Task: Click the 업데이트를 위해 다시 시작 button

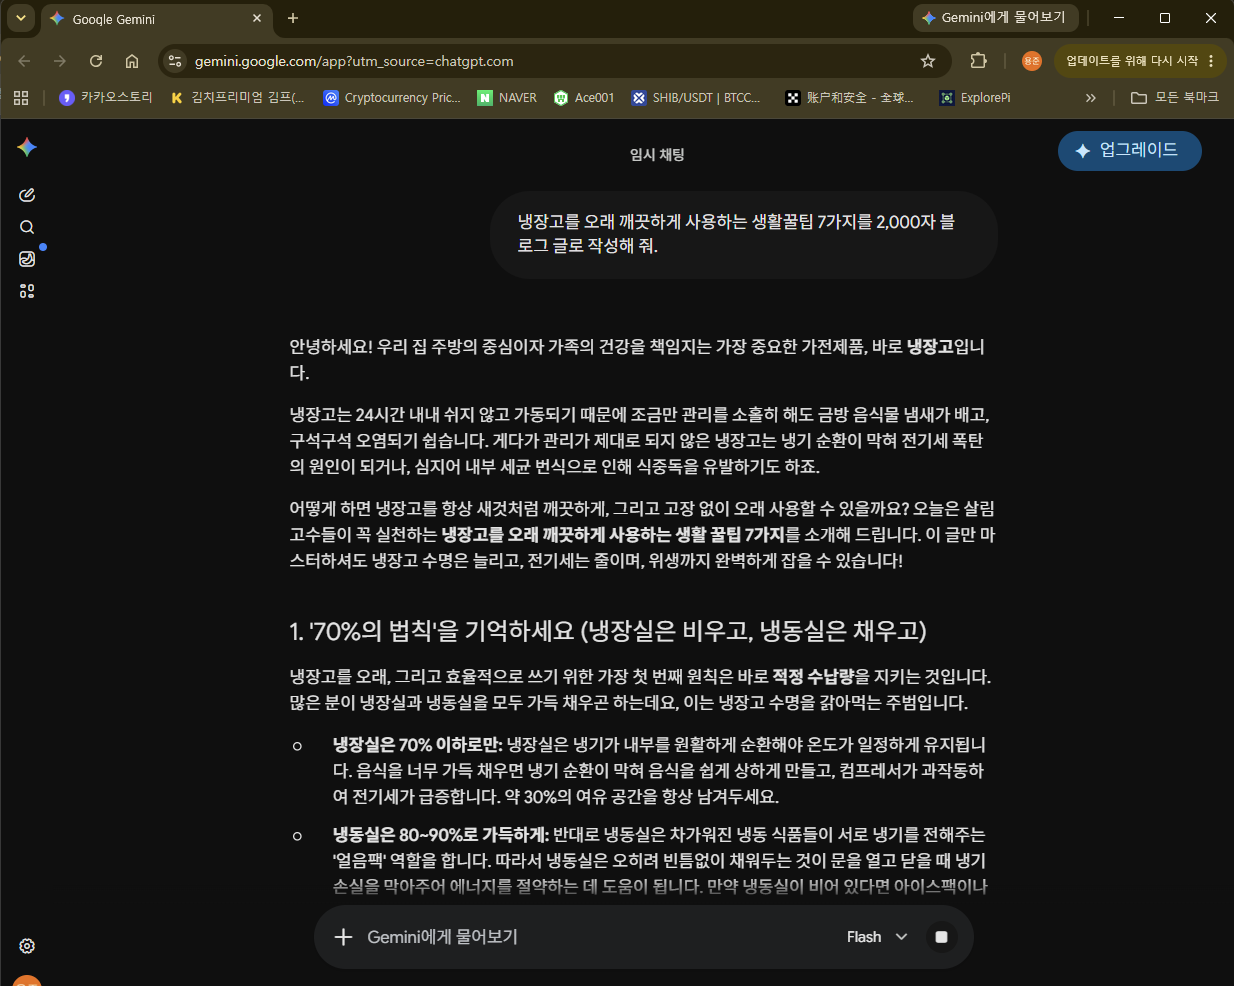Action: coord(1139,61)
